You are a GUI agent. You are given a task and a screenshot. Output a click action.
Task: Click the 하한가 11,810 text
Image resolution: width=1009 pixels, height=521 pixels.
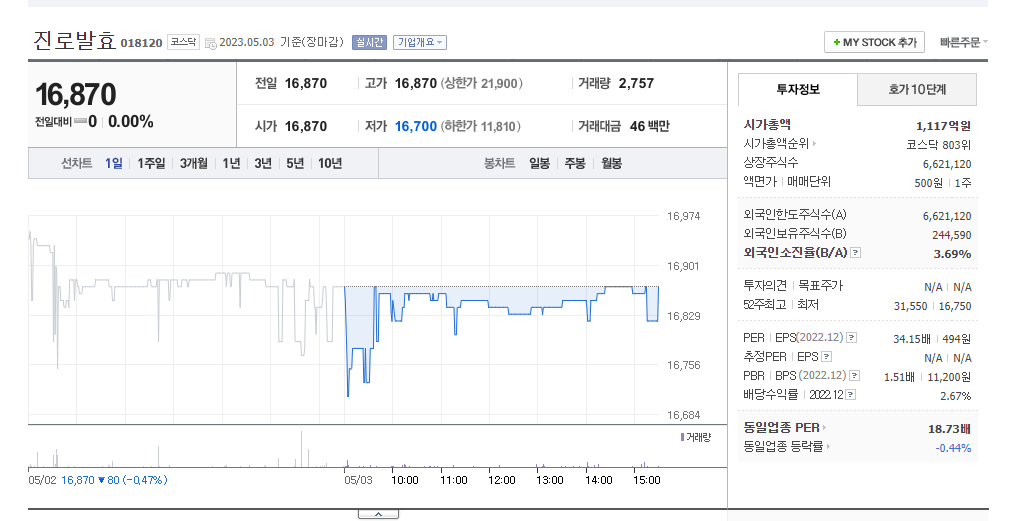tap(481, 126)
